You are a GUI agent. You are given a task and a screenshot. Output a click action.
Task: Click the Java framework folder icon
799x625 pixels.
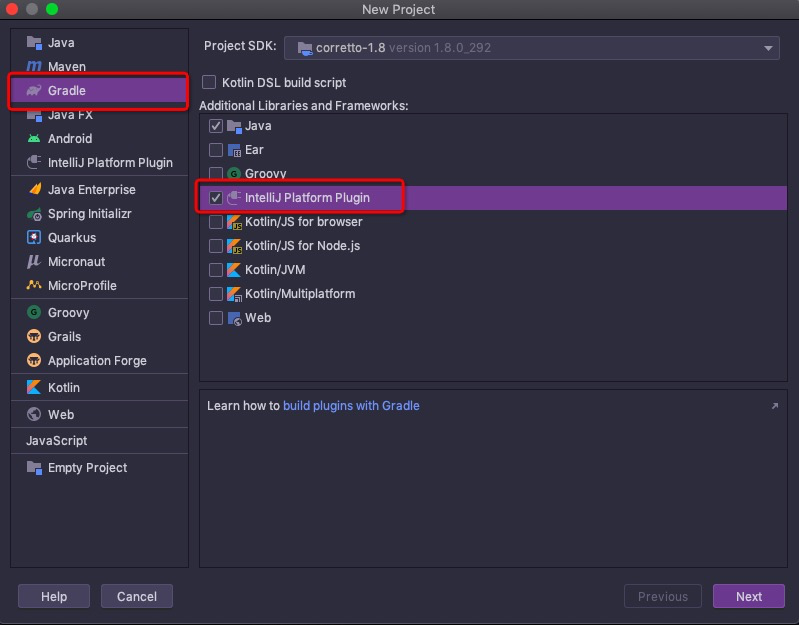[x=234, y=126]
